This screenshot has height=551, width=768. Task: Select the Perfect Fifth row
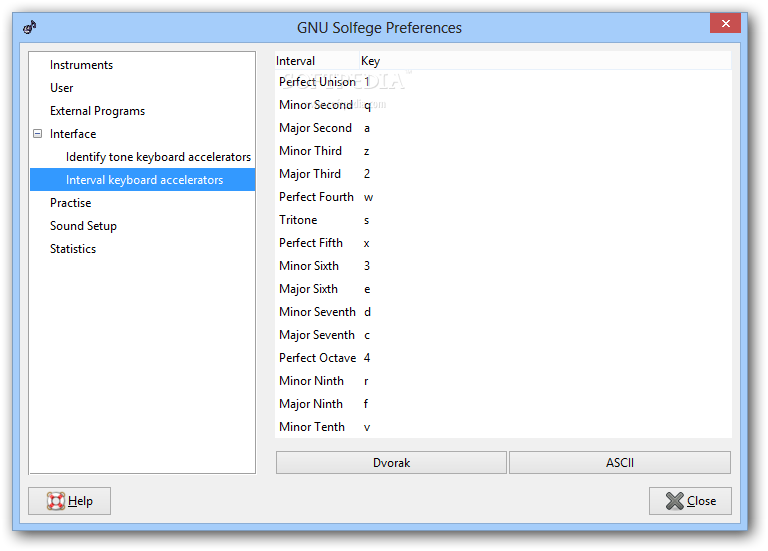[504, 243]
